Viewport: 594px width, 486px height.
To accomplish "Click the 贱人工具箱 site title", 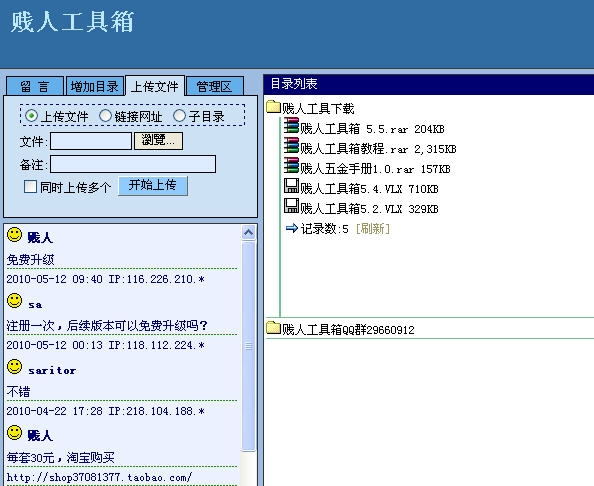I will (x=72, y=22).
